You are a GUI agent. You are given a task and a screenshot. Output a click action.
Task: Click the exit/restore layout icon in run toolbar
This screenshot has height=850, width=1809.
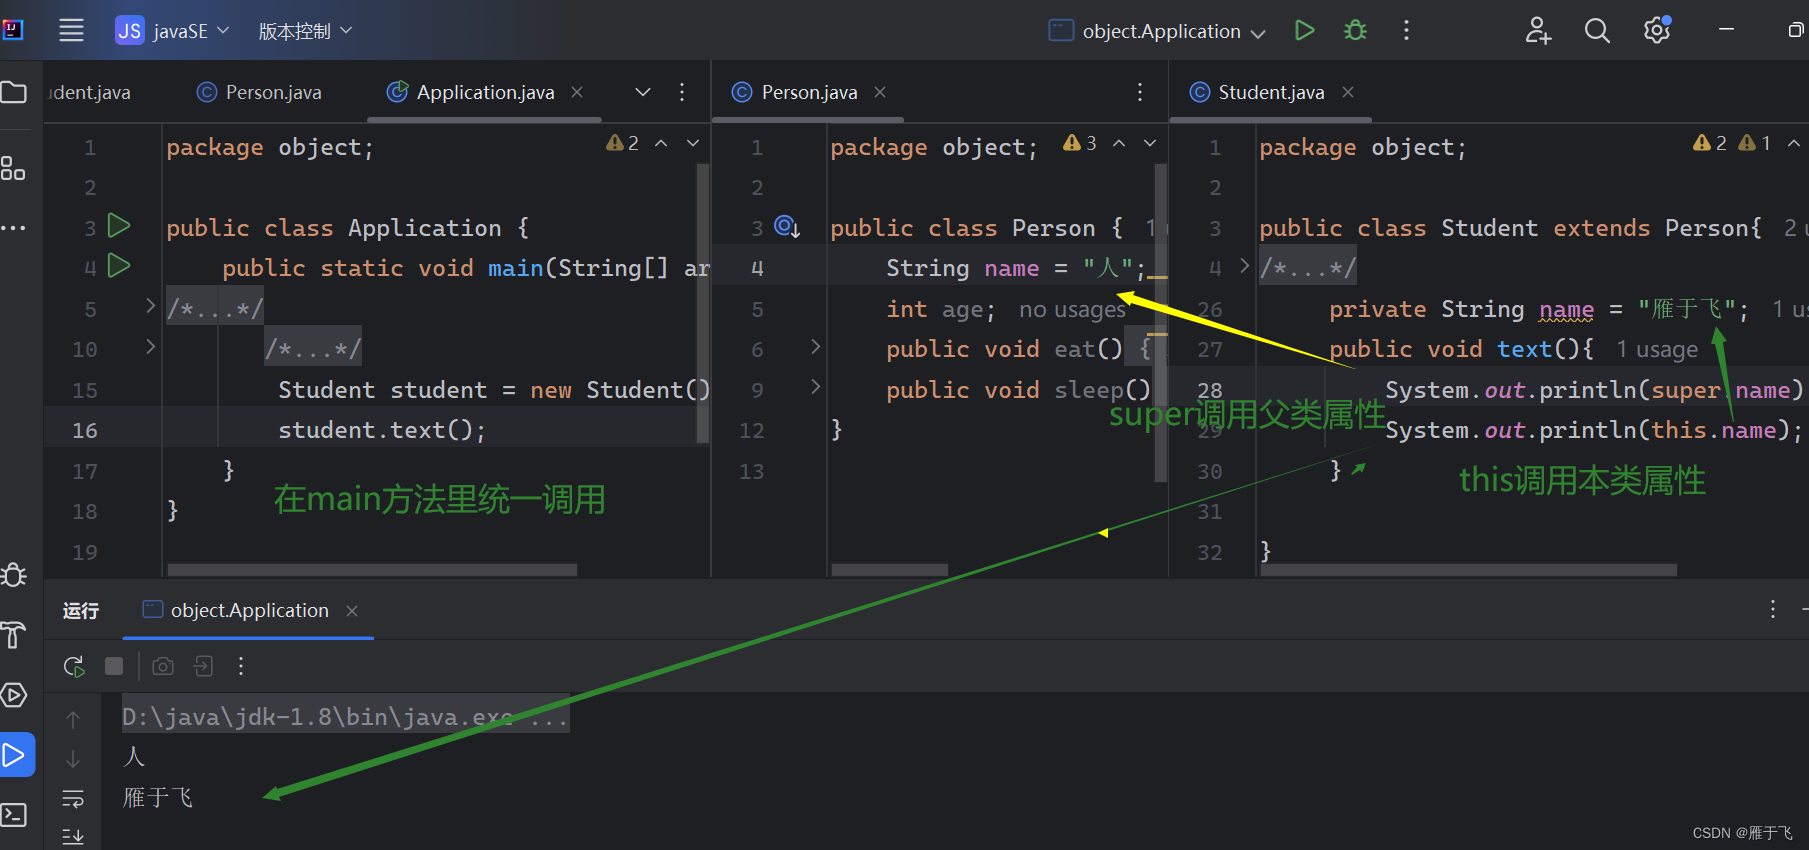[x=203, y=666]
